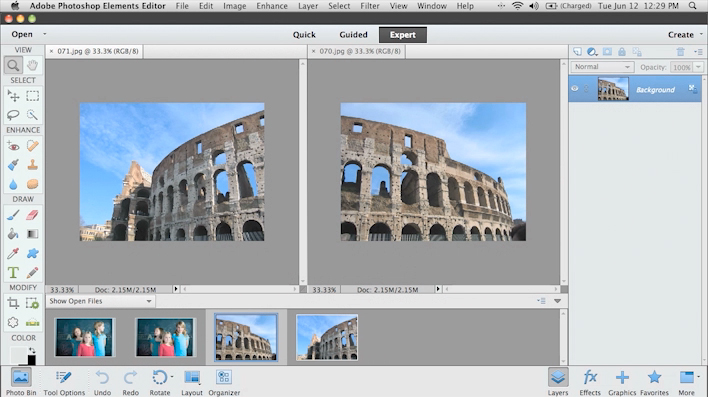
Task: Toggle lock all pixels in Layers panel
Action: pyautogui.click(x=622, y=52)
